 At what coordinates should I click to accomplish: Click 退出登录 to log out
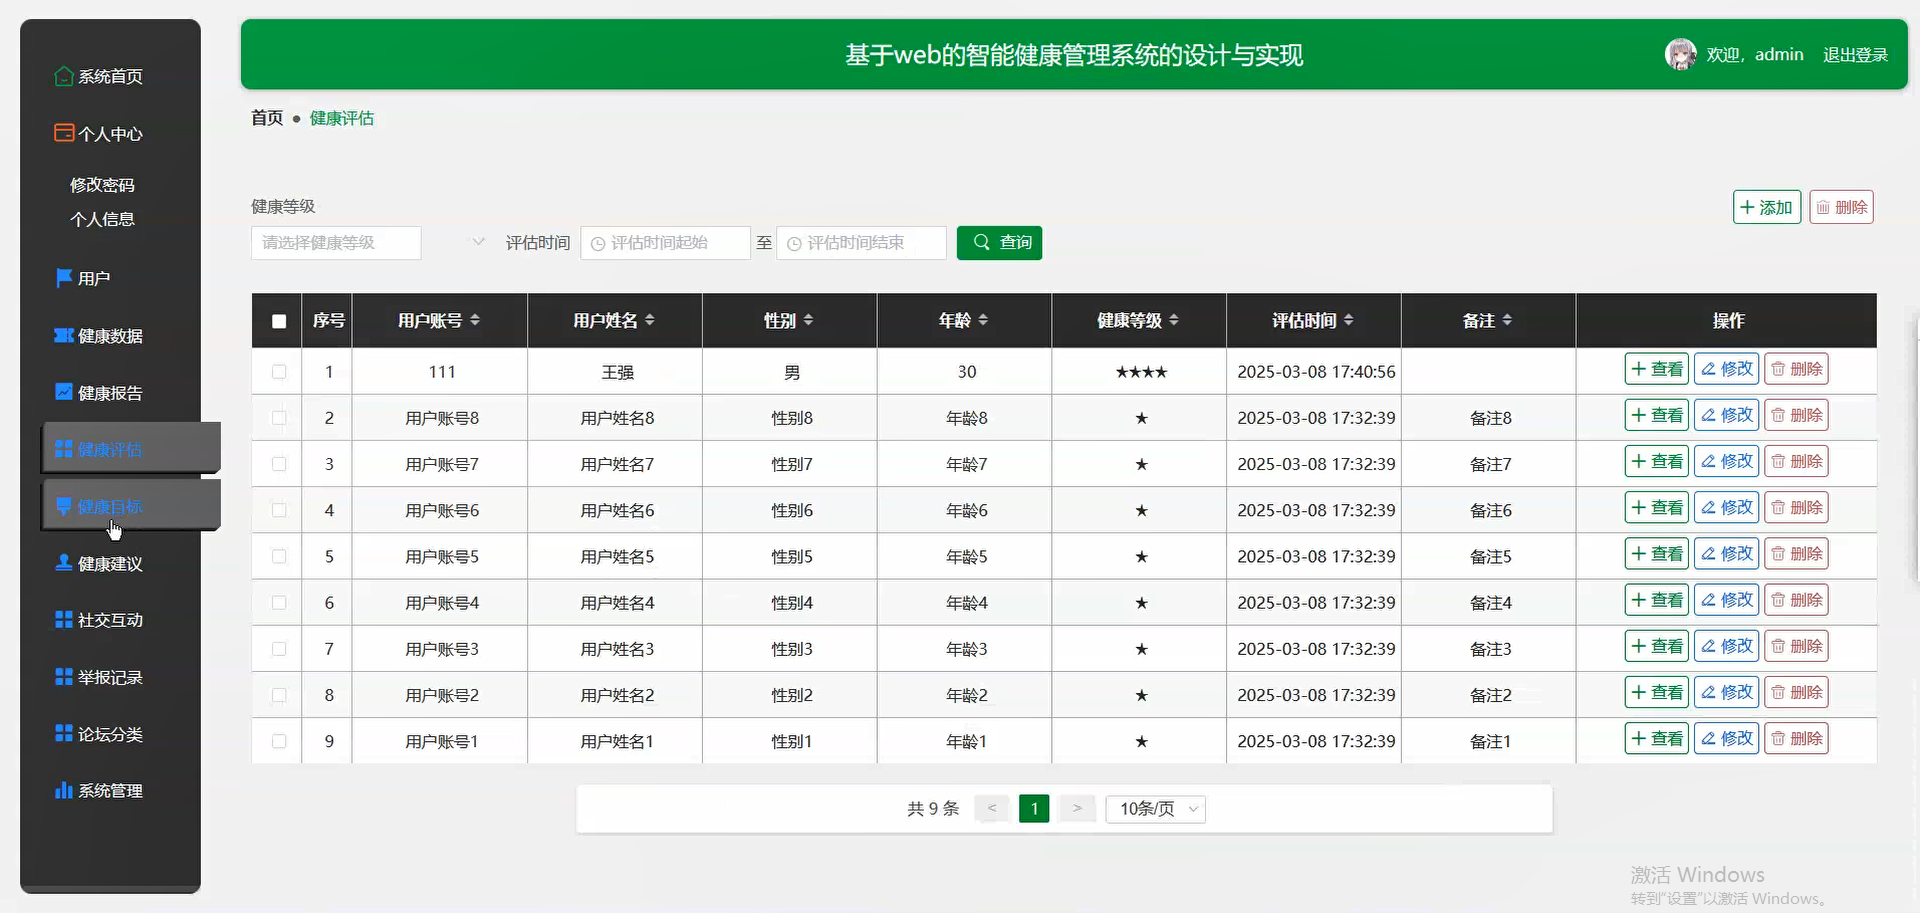1855,54
